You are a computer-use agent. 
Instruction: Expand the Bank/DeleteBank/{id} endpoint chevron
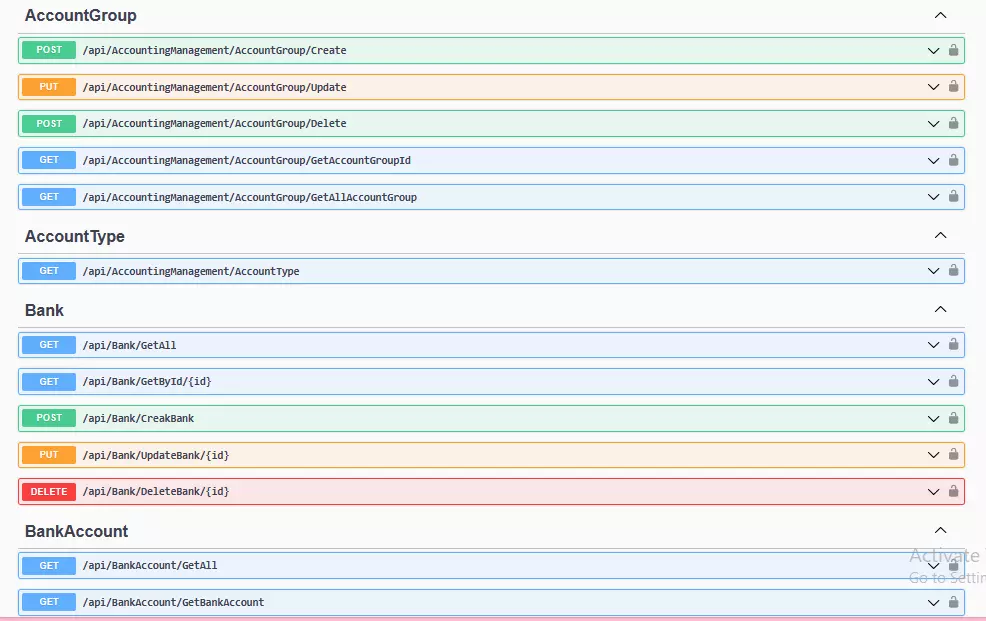(x=933, y=492)
